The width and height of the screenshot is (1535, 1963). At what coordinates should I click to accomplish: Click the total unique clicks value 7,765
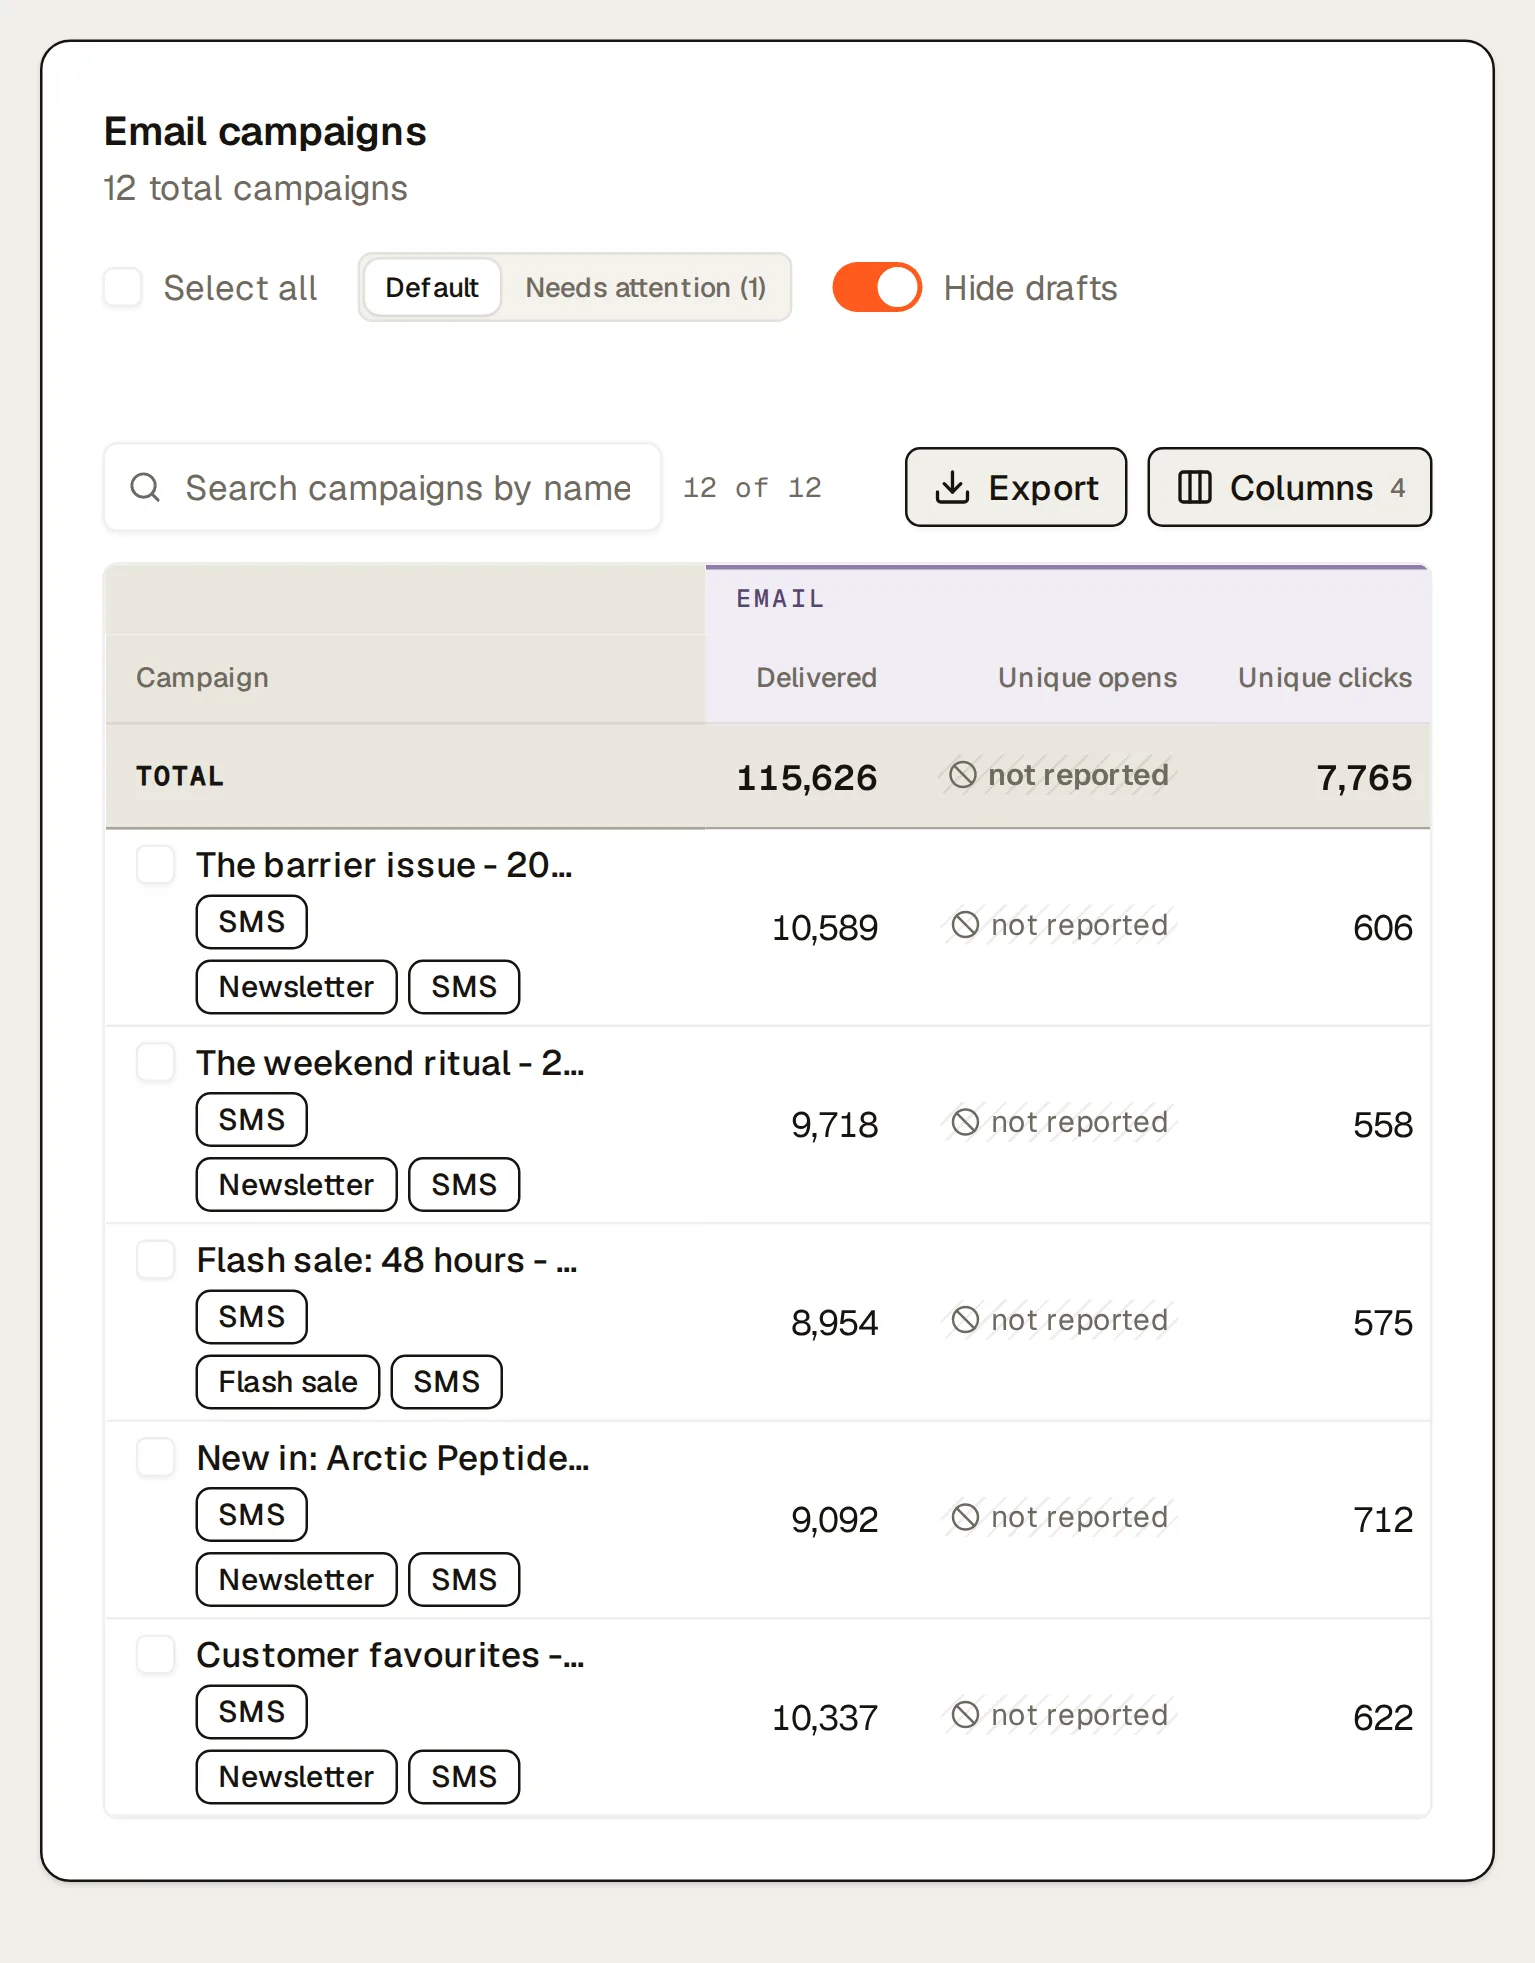pyautogui.click(x=1364, y=778)
